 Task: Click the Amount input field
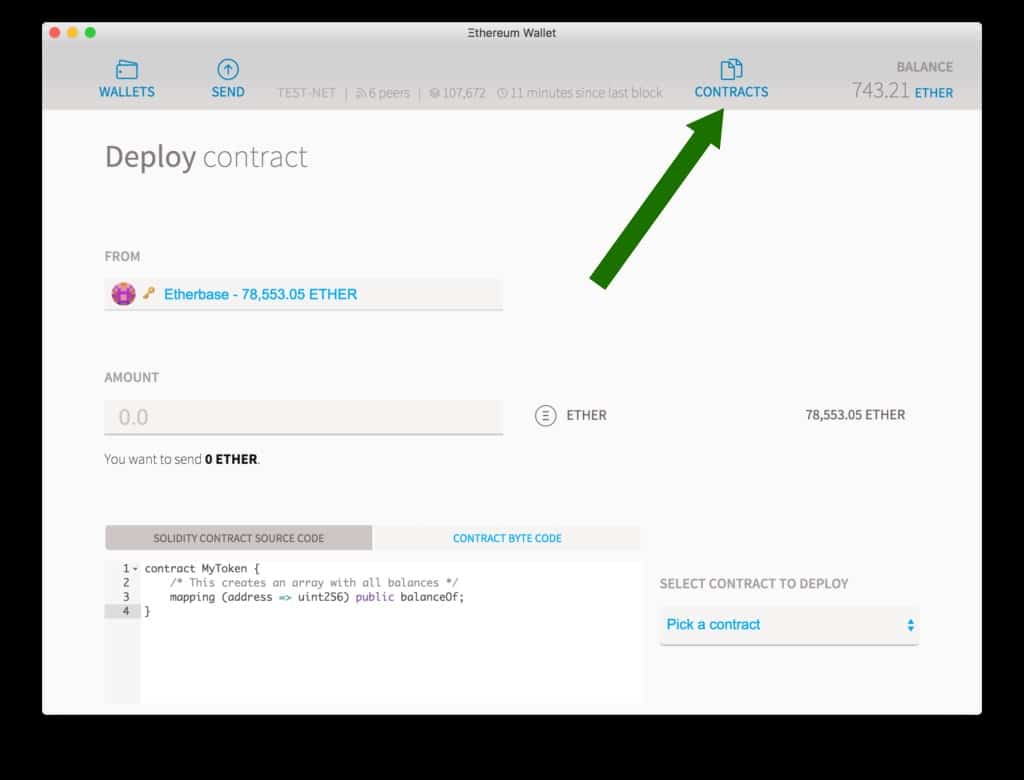[304, 417]
